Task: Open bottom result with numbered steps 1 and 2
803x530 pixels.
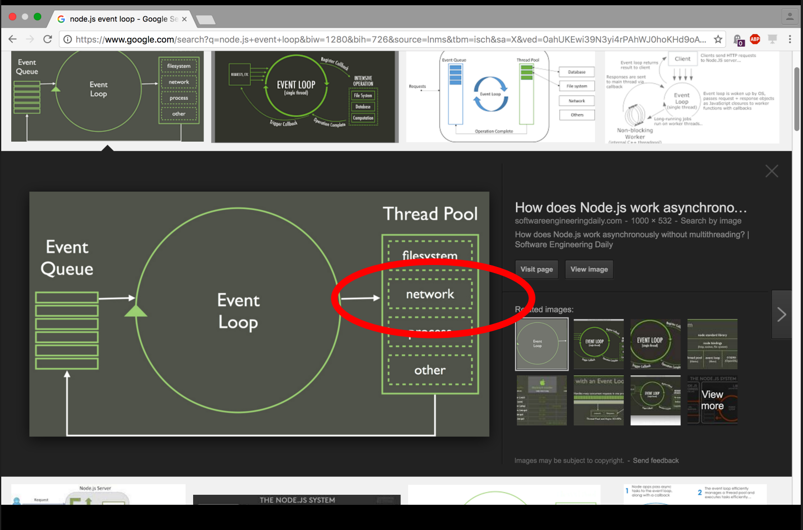Action: [695, 495]
